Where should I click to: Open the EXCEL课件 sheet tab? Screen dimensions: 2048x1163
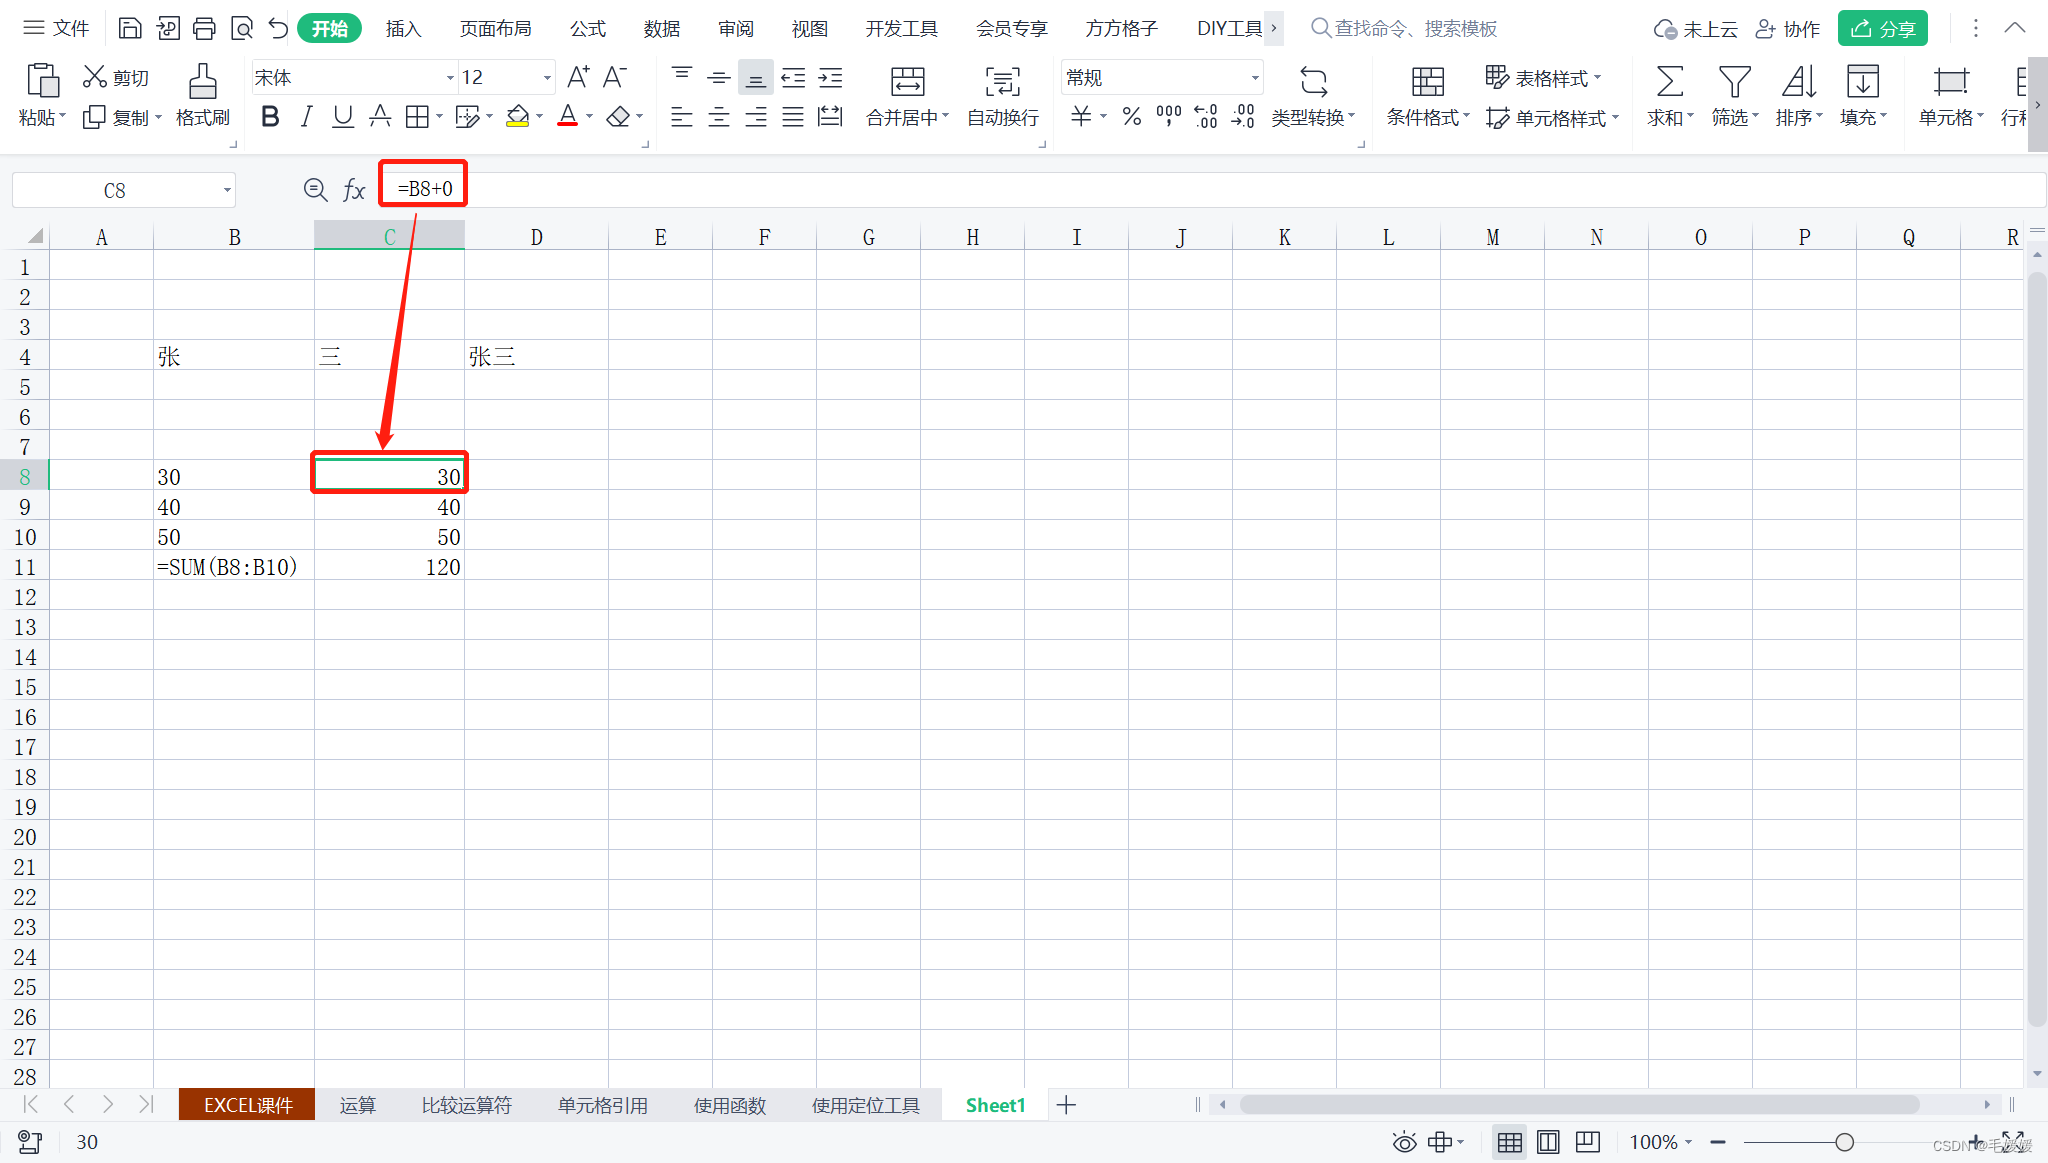[x=247, y=1105]
